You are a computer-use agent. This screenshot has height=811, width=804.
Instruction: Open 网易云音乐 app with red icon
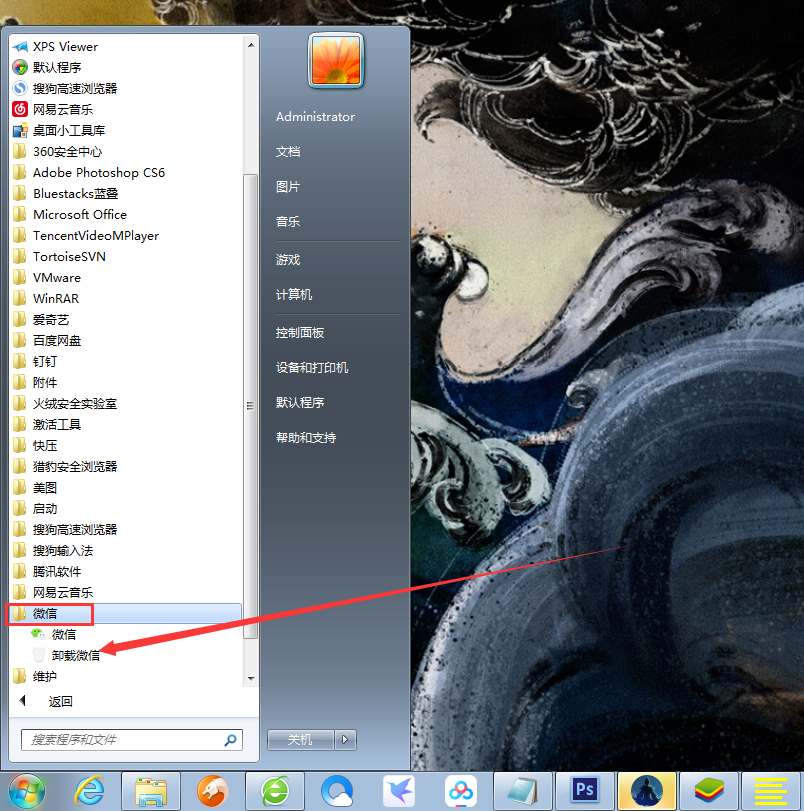[x=62, y=109]
